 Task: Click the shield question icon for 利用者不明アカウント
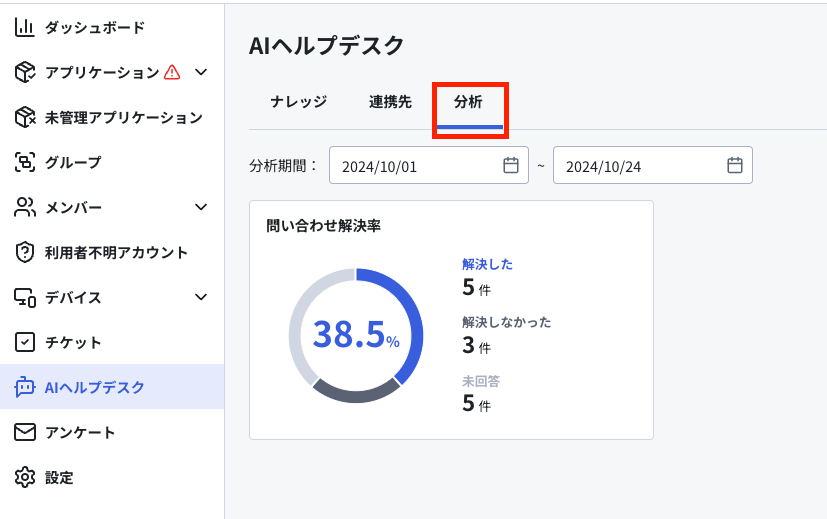click(24, 253)
